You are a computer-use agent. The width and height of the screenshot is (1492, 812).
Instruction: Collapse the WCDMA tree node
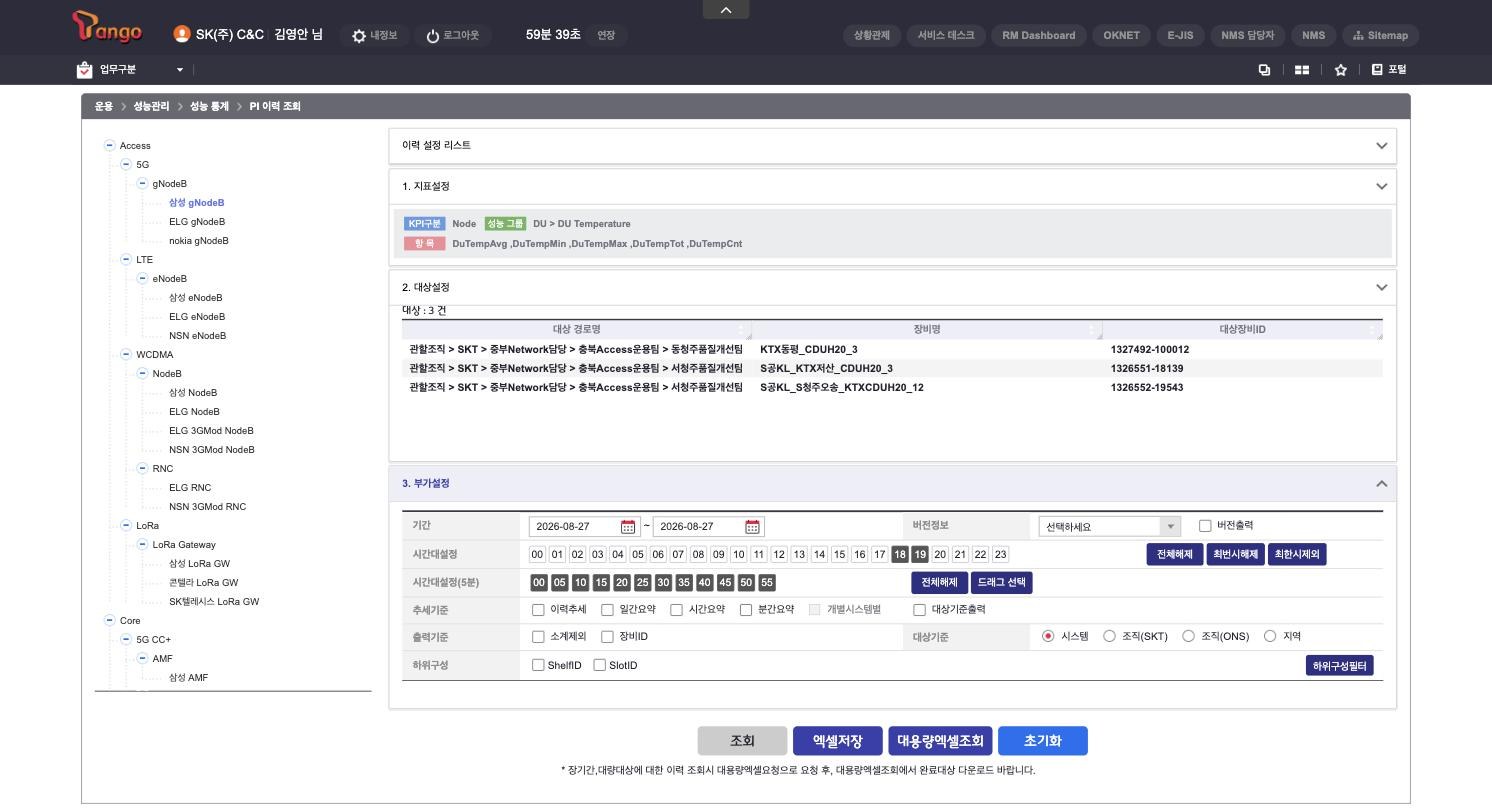click(126, 354)
